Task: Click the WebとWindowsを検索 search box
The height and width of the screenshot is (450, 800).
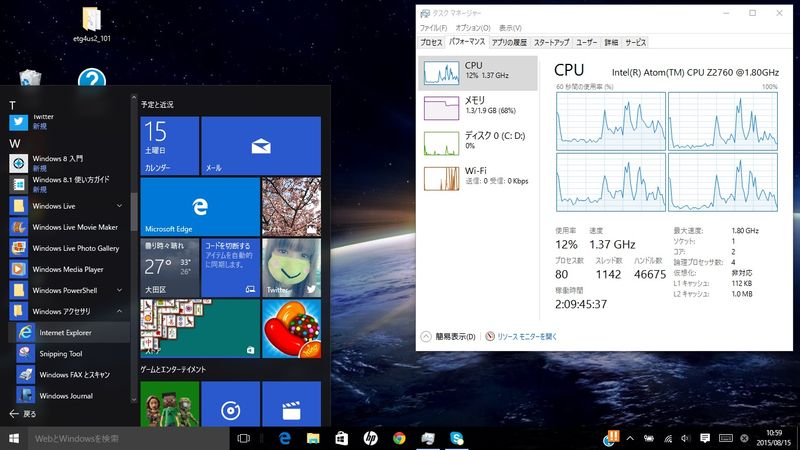Action: point(127,438)
